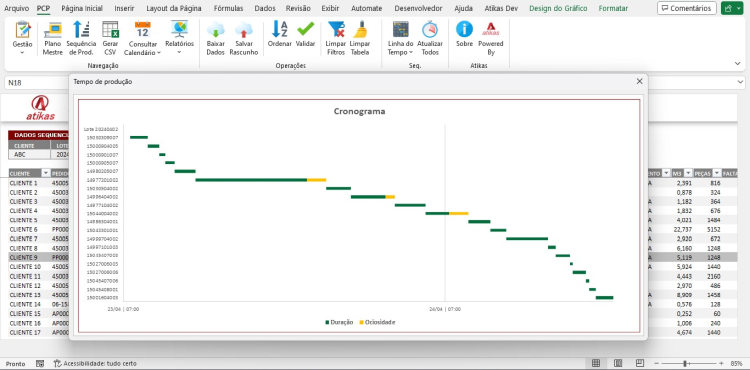Click the zoom in plus button

pos(720,363)
